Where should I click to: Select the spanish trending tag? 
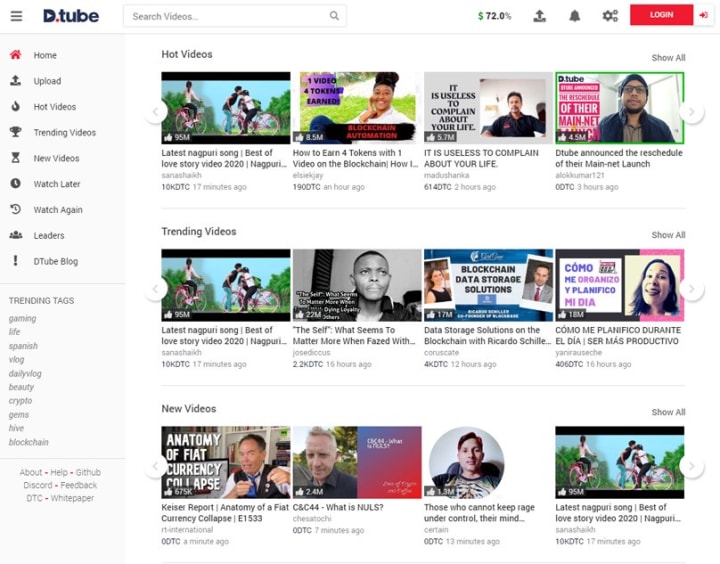click(23, 346)
